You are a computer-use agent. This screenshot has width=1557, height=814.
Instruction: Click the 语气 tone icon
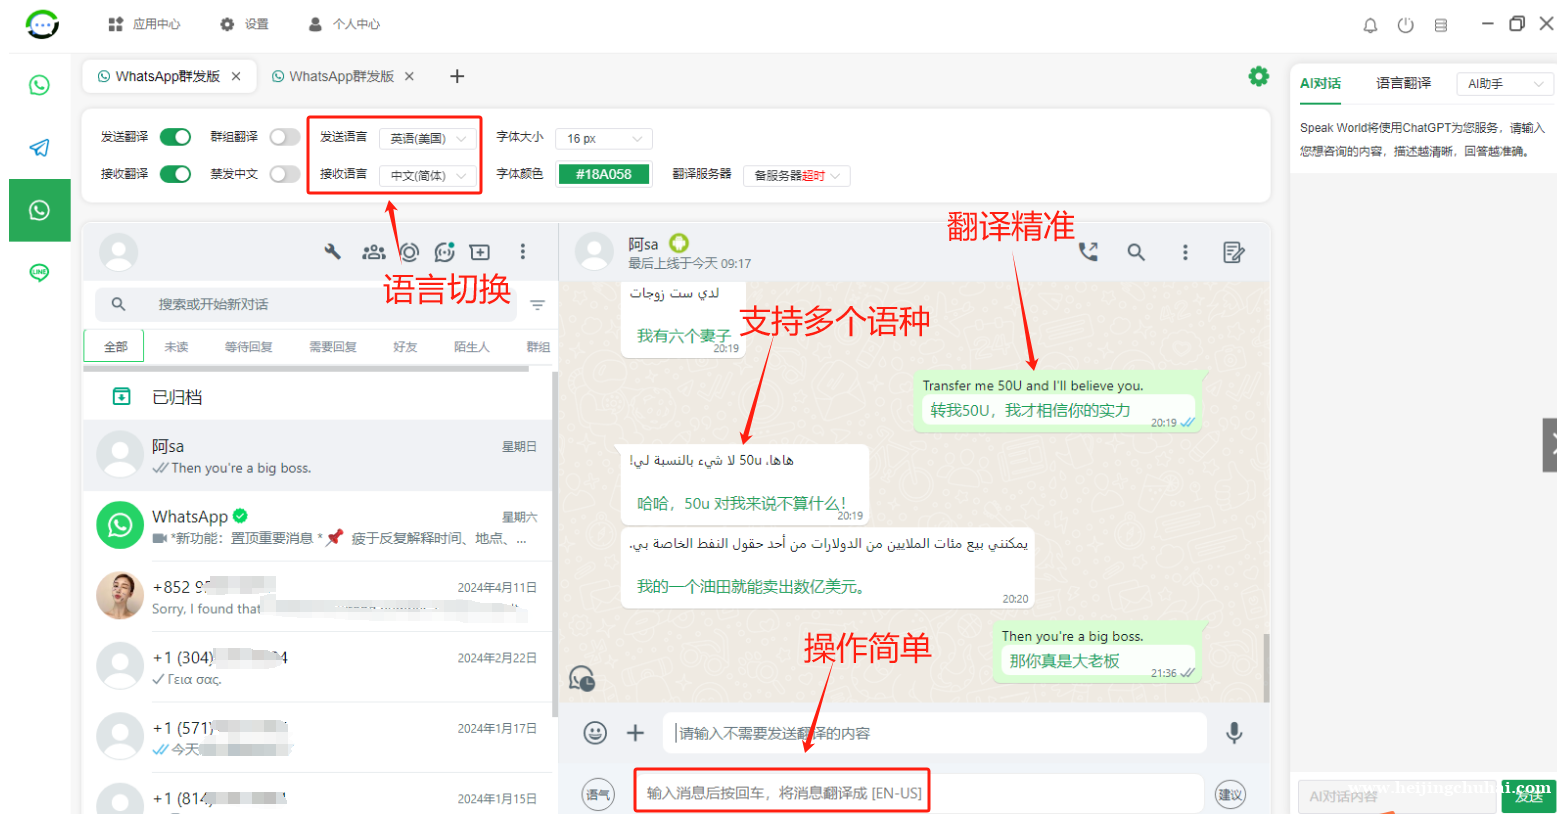[598, 794]
